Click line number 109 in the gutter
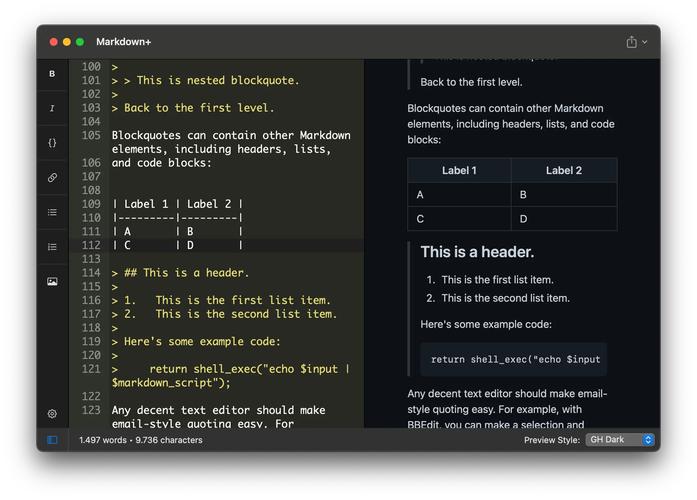Viewport: 697px width, 500px height. [x=91, y=204]
